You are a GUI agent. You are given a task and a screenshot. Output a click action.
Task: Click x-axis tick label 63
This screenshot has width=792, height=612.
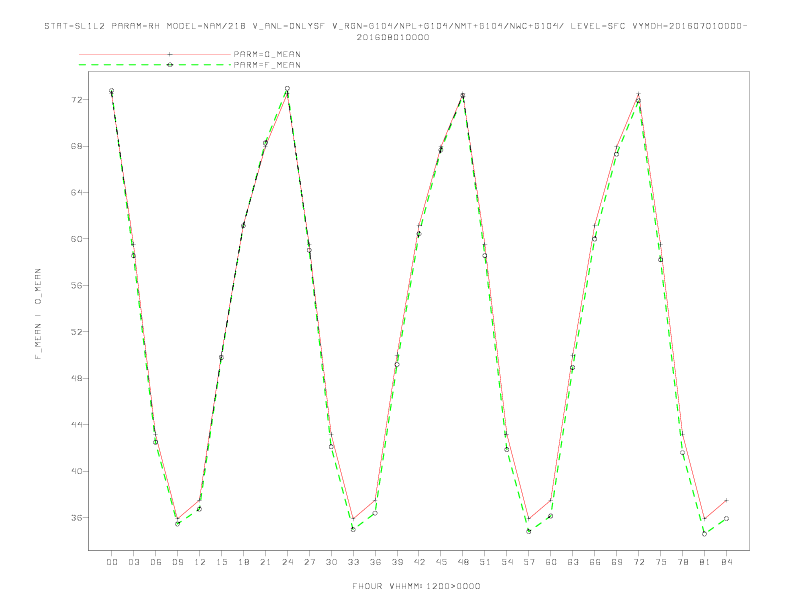573,562
